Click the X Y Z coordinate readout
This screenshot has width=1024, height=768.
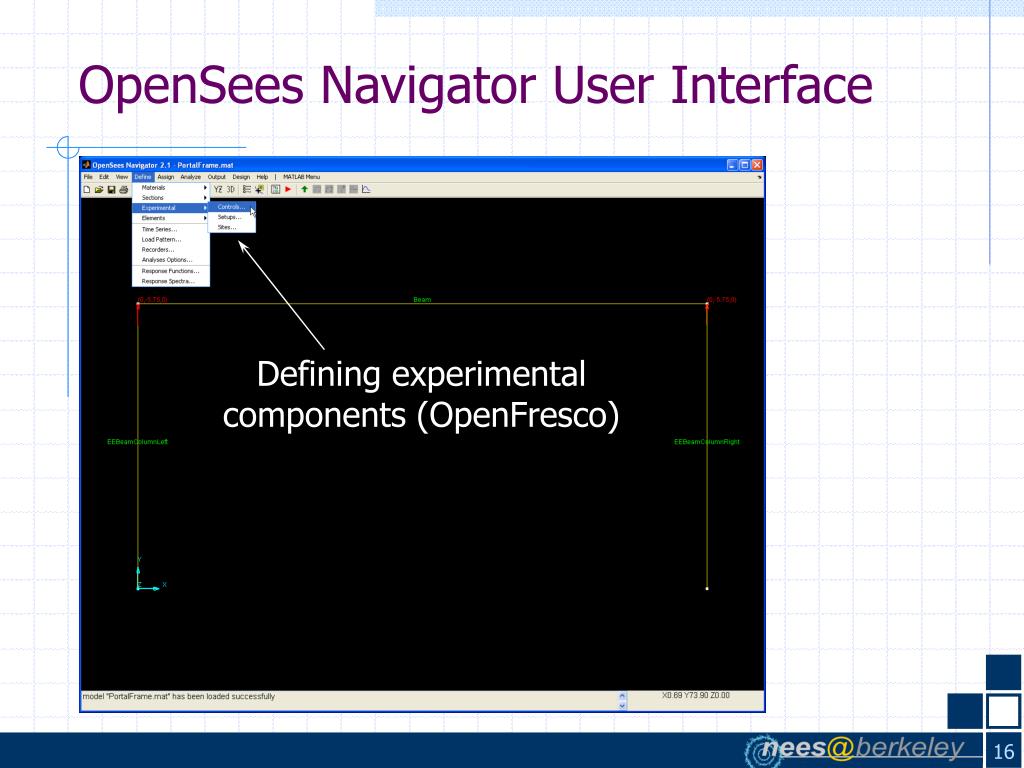pos(696,696)
